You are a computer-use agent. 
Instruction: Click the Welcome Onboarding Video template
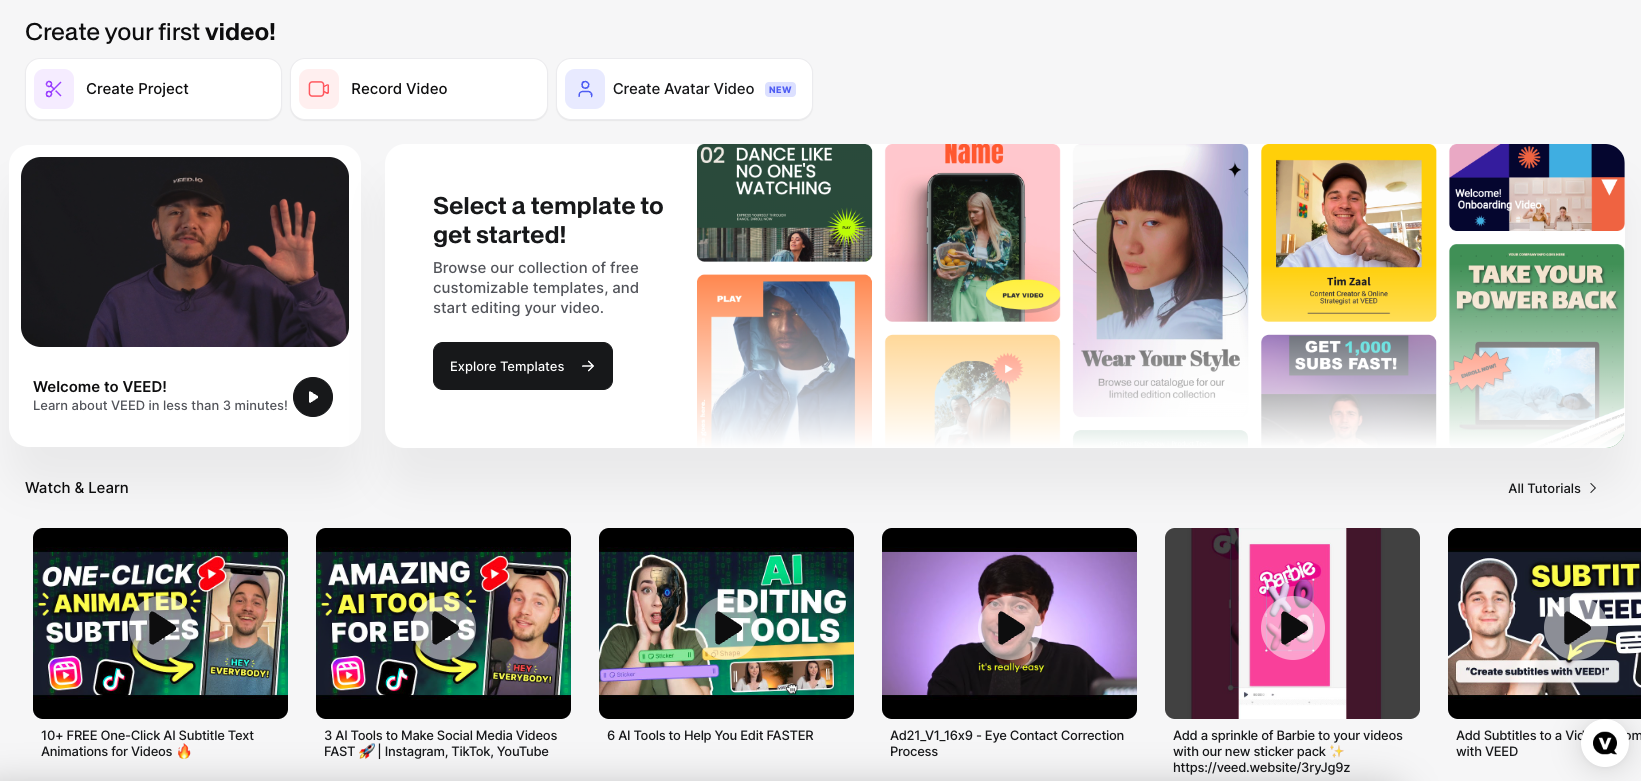click(x=1536, y=187)
